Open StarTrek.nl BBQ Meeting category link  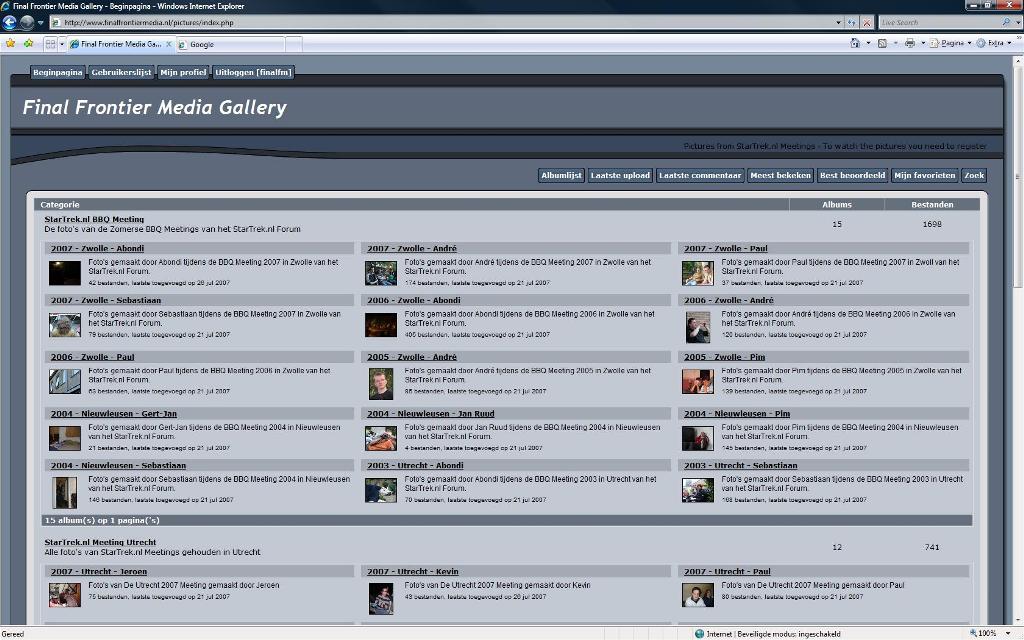pos(94,219)
